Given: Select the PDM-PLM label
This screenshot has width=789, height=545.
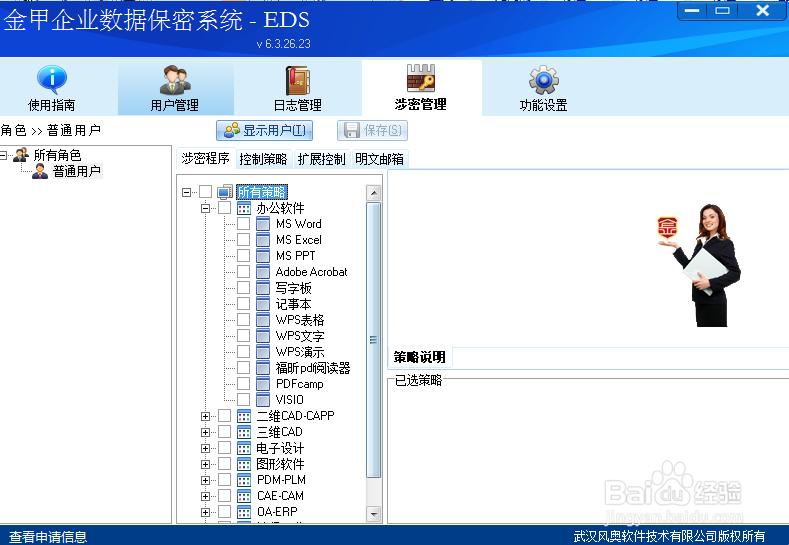Looking at the screenshot, I should pos(281,480).
